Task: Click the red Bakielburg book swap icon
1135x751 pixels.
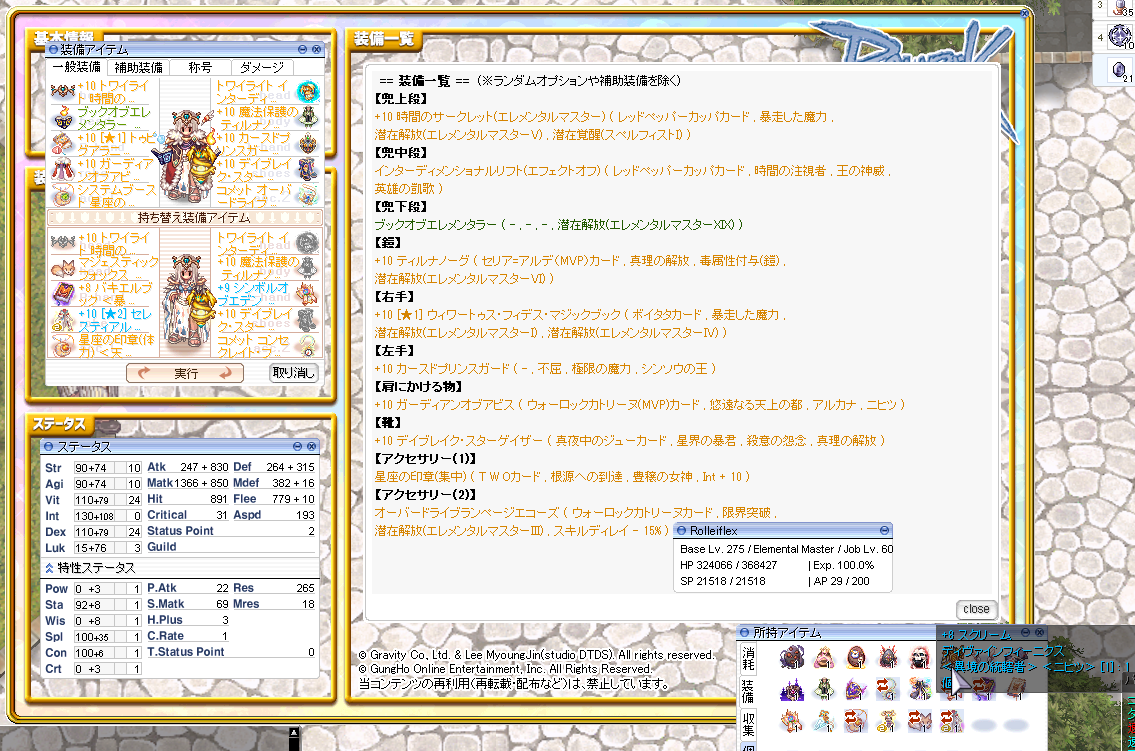Action: 63,294
